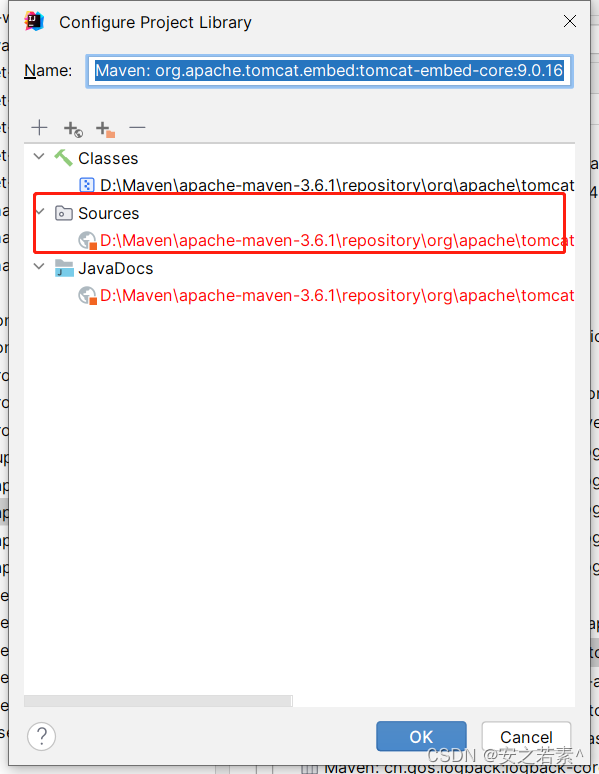Click the Sources folder icon
This screenshot has height=774, width=599.
tap(64, 213)
